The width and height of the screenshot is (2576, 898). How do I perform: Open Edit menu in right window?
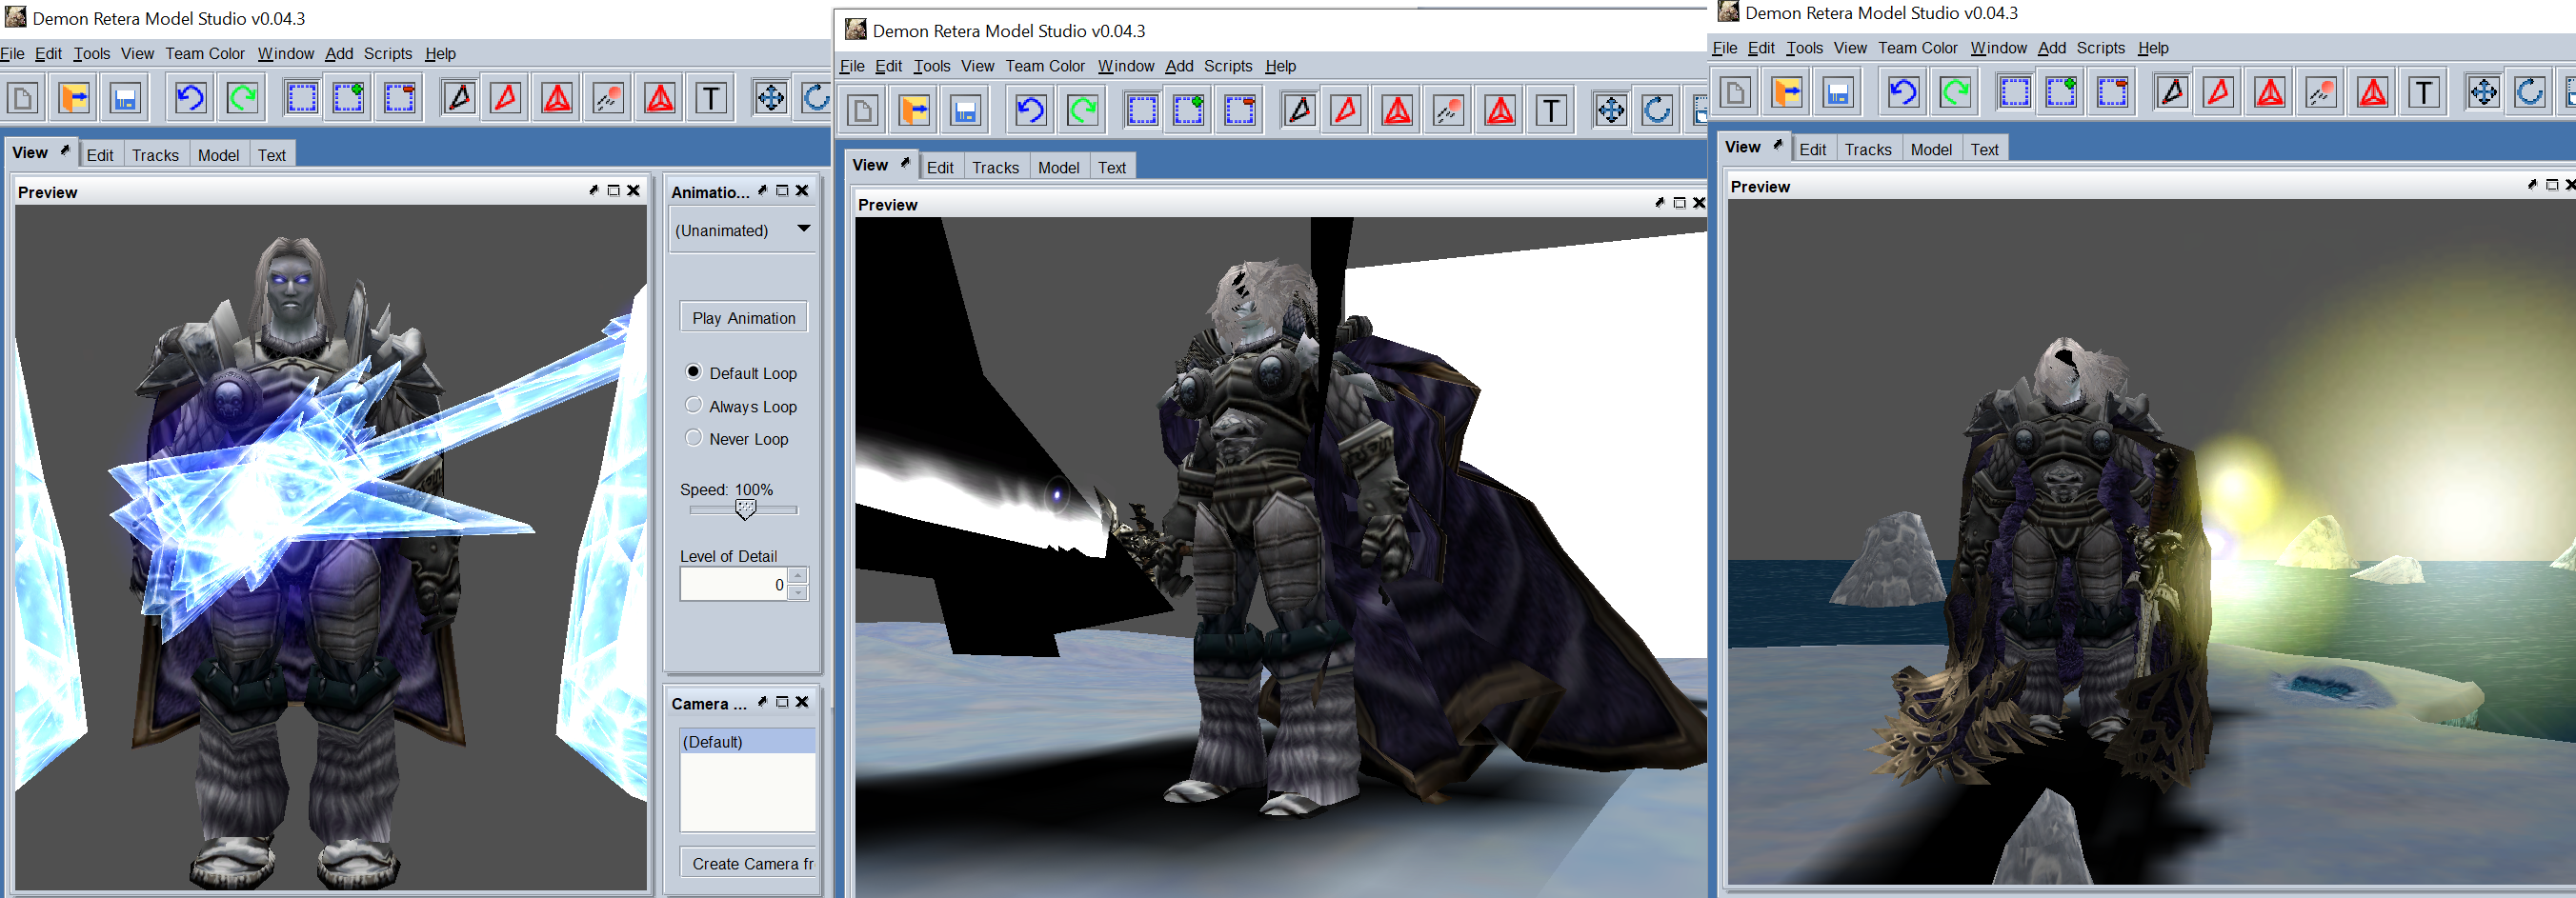coord(1761,48)
